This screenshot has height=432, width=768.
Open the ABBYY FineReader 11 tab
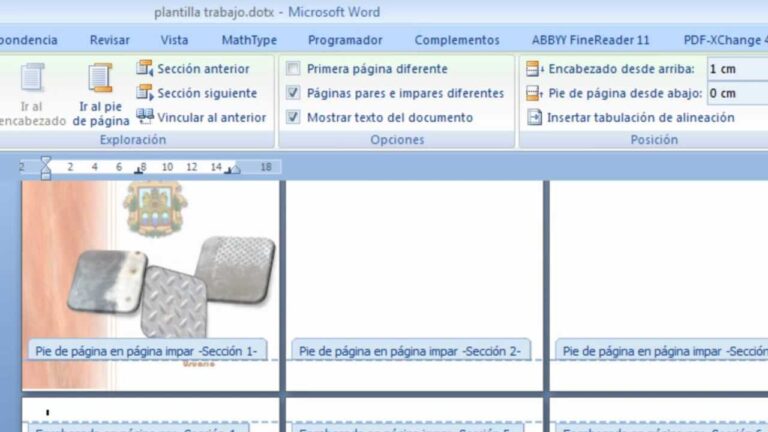point(591,40)
